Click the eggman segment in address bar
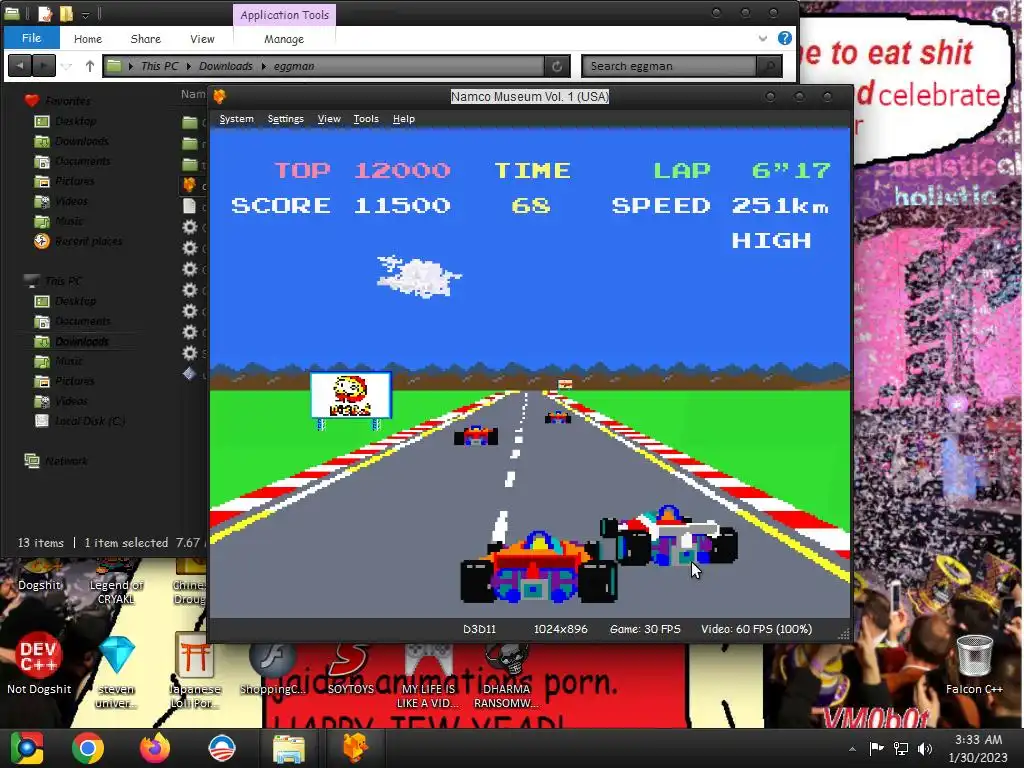 click(x=294, y=66)
